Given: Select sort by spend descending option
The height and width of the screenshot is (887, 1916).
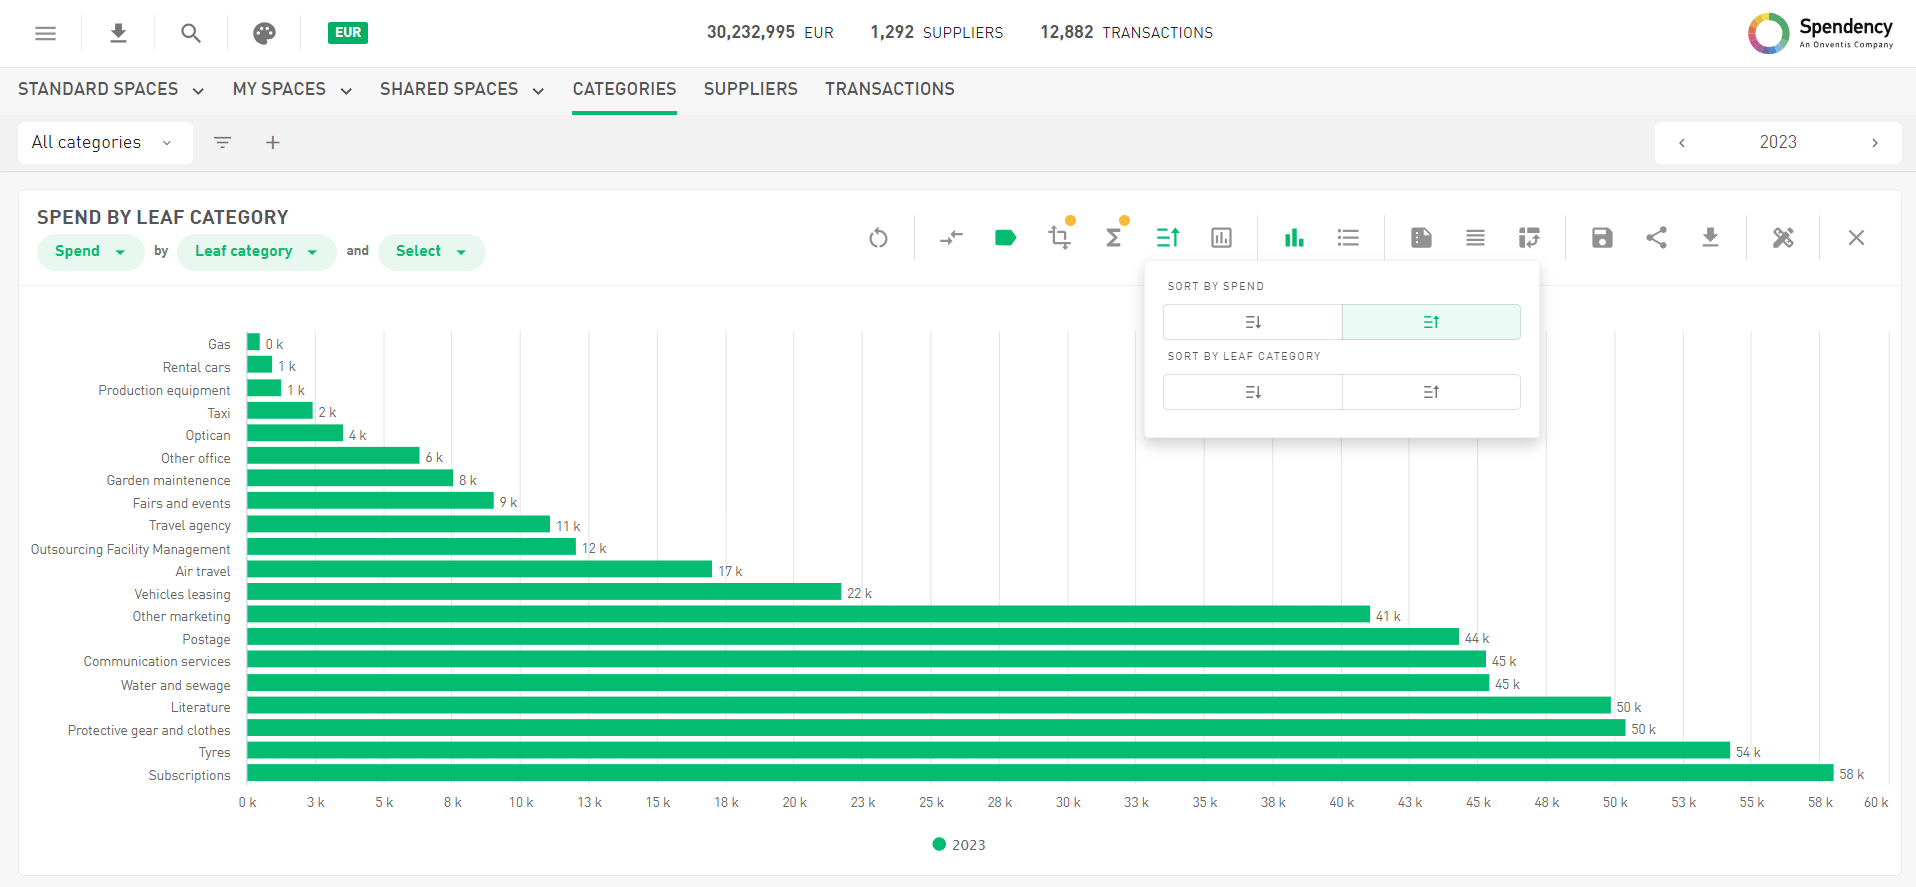Looking at the screenshot, I should pos(1252,322).
